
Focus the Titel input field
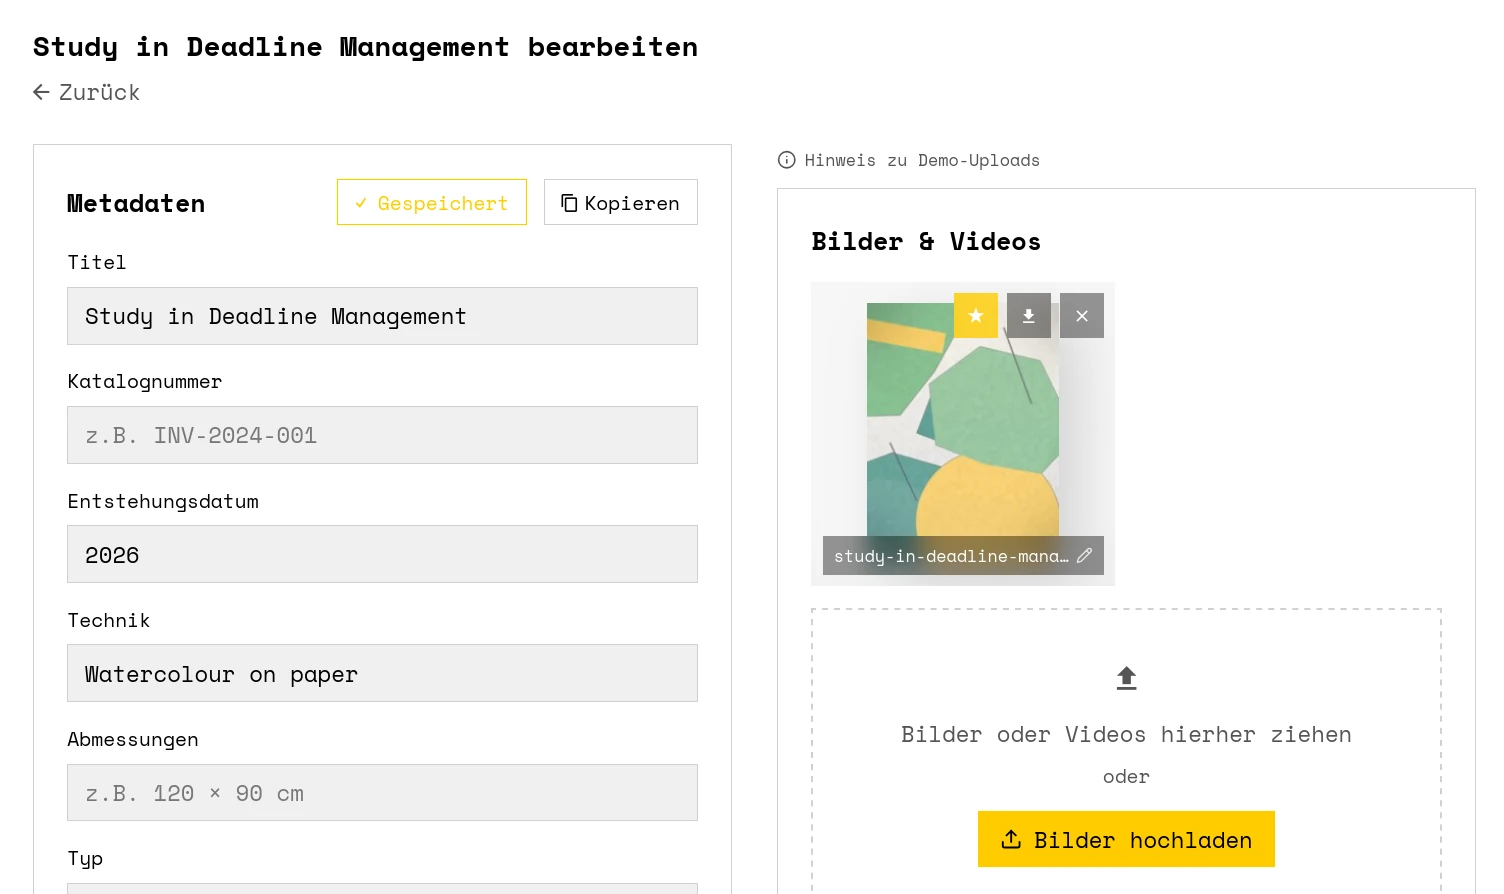point(382,316)
